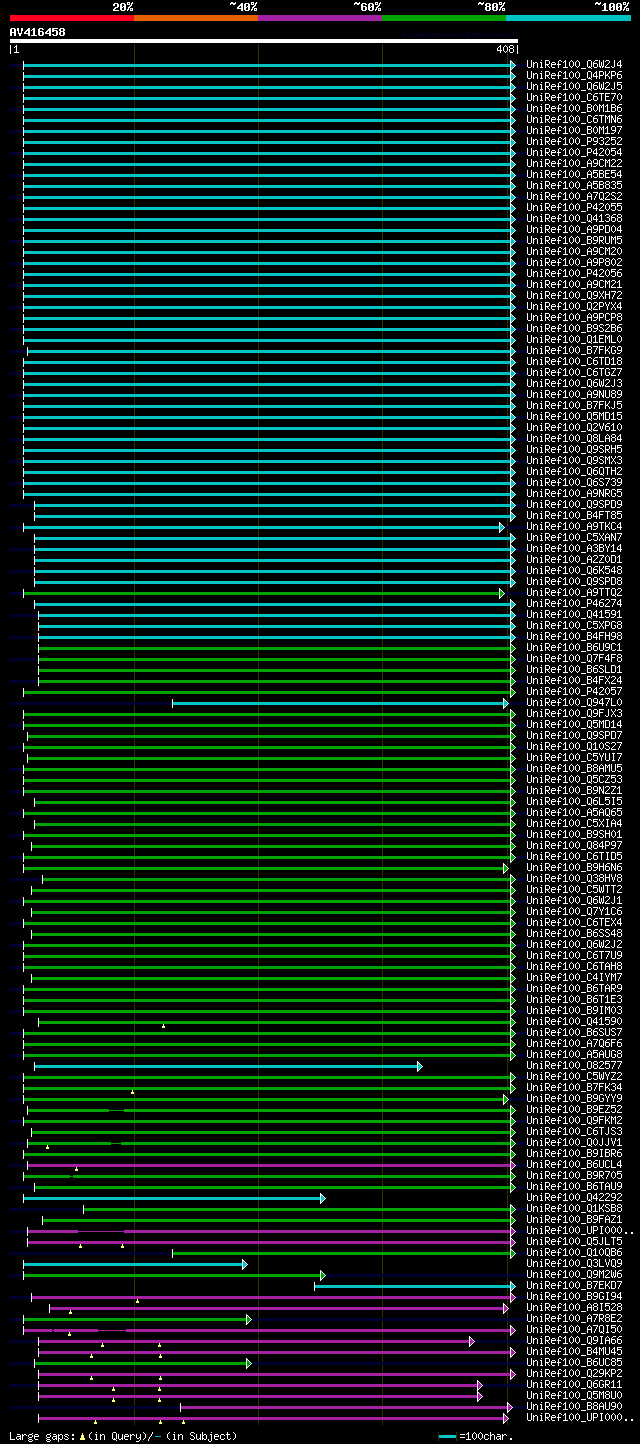Select hit label UniRef100_Q5JLT5

574,1242
